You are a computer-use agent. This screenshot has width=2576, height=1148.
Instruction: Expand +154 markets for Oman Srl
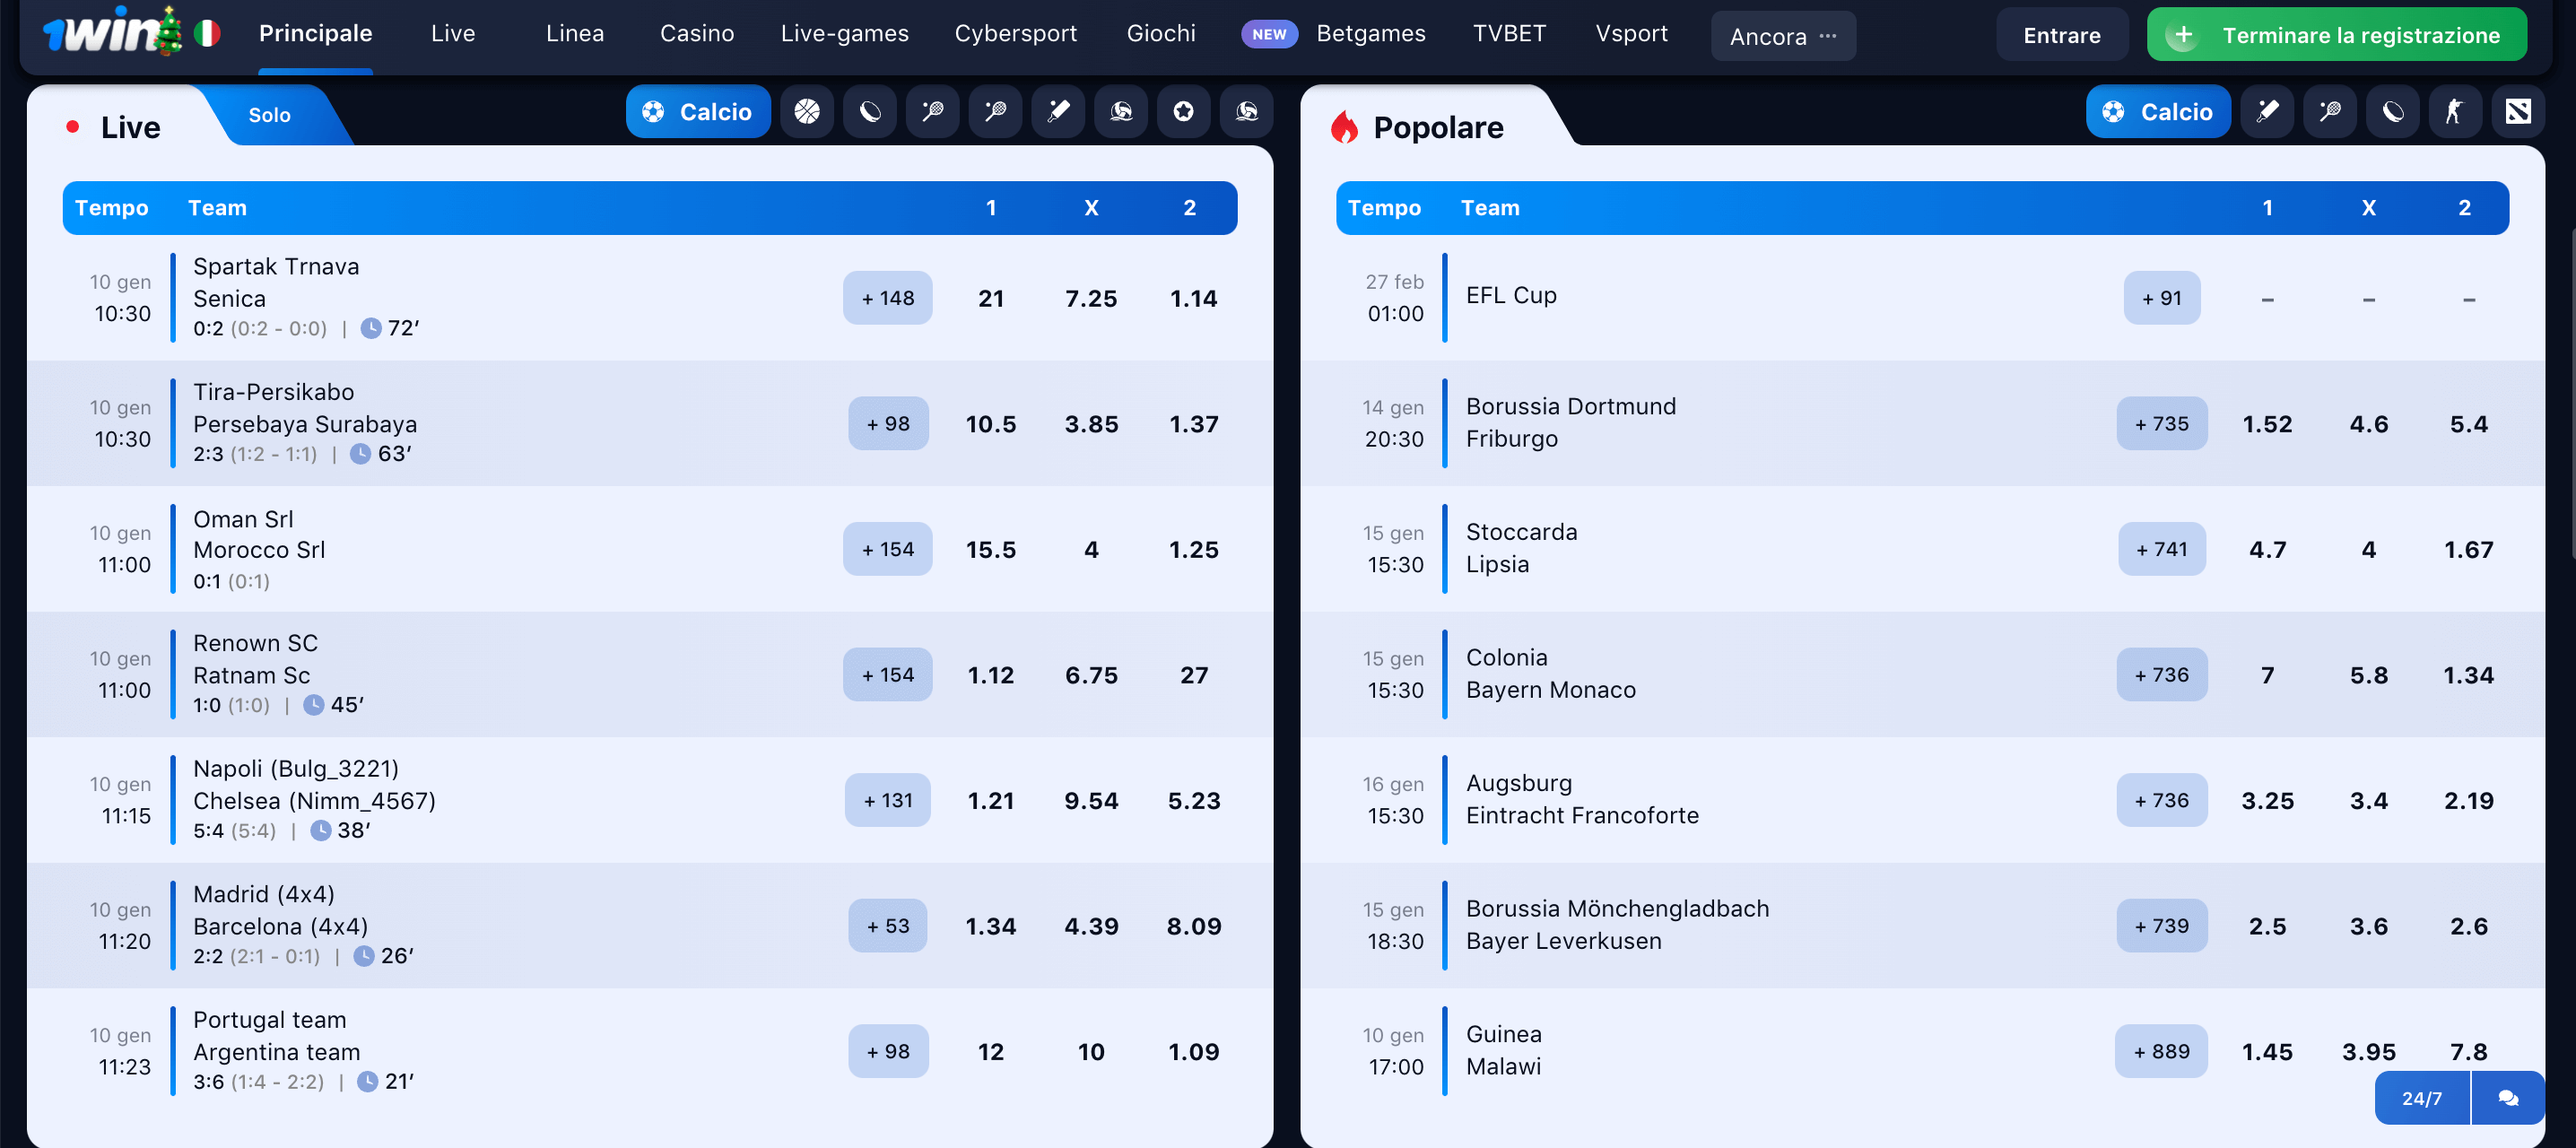point(887,549)
